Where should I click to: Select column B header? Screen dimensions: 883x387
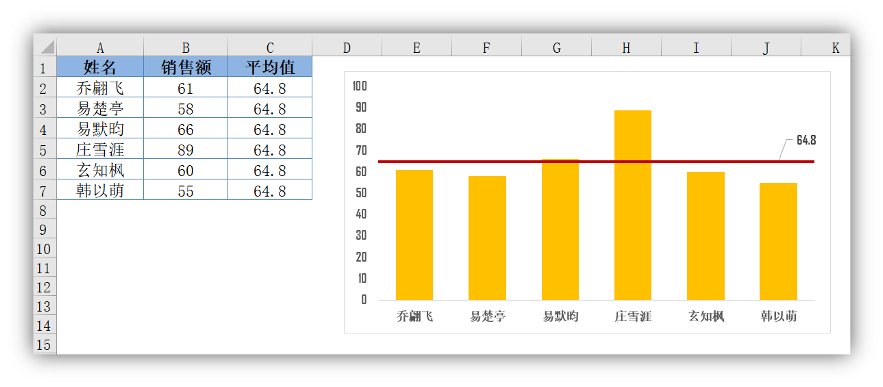186,47
